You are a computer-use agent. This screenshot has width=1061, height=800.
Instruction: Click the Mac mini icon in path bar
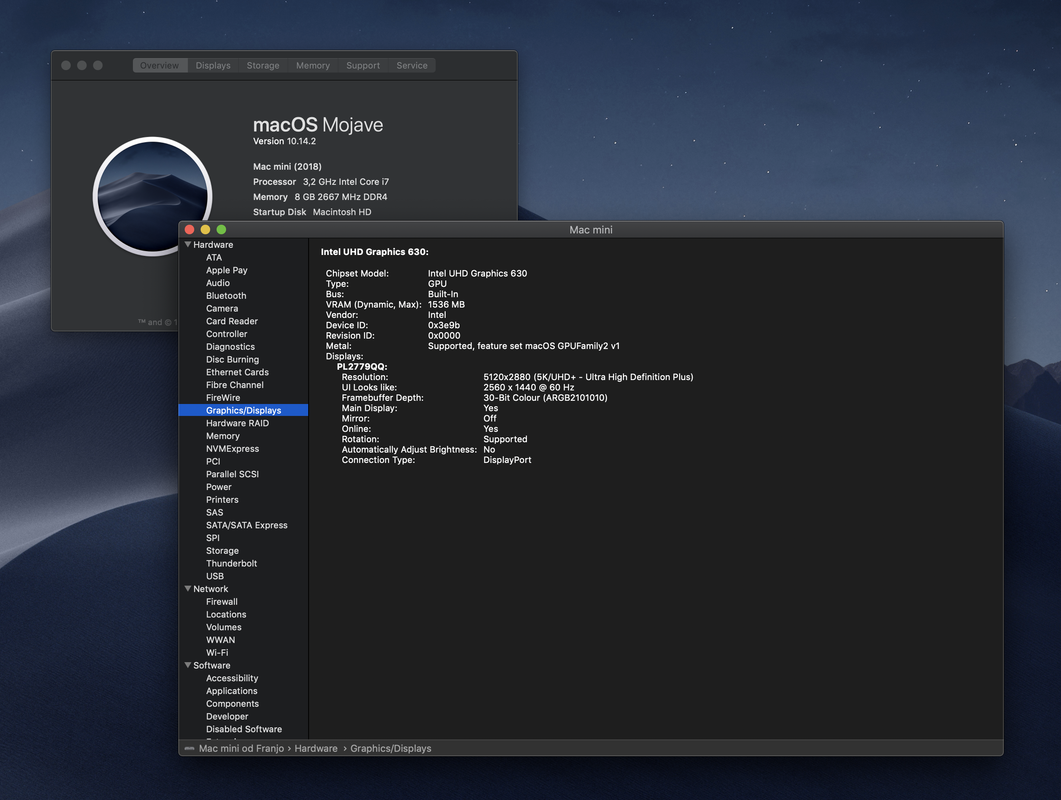click(189, 749)
